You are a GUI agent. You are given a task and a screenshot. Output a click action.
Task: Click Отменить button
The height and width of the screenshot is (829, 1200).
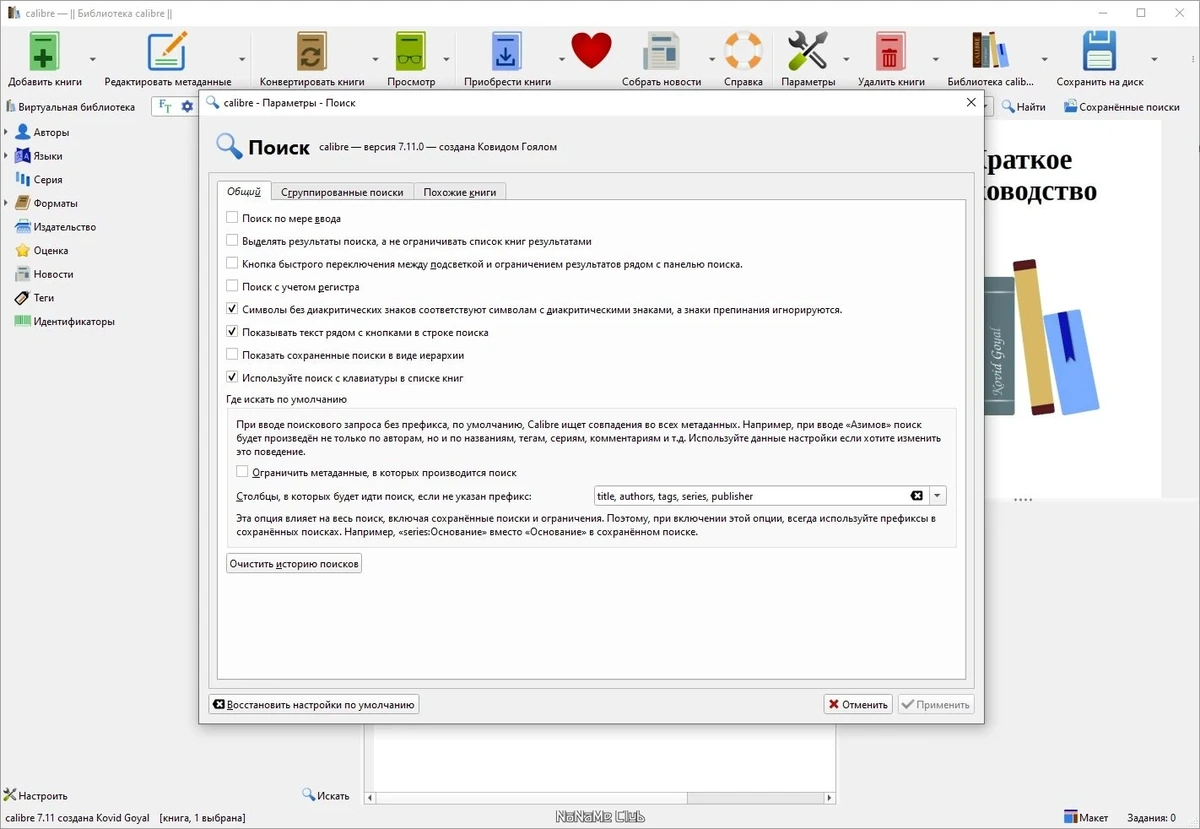coord(858,704)
